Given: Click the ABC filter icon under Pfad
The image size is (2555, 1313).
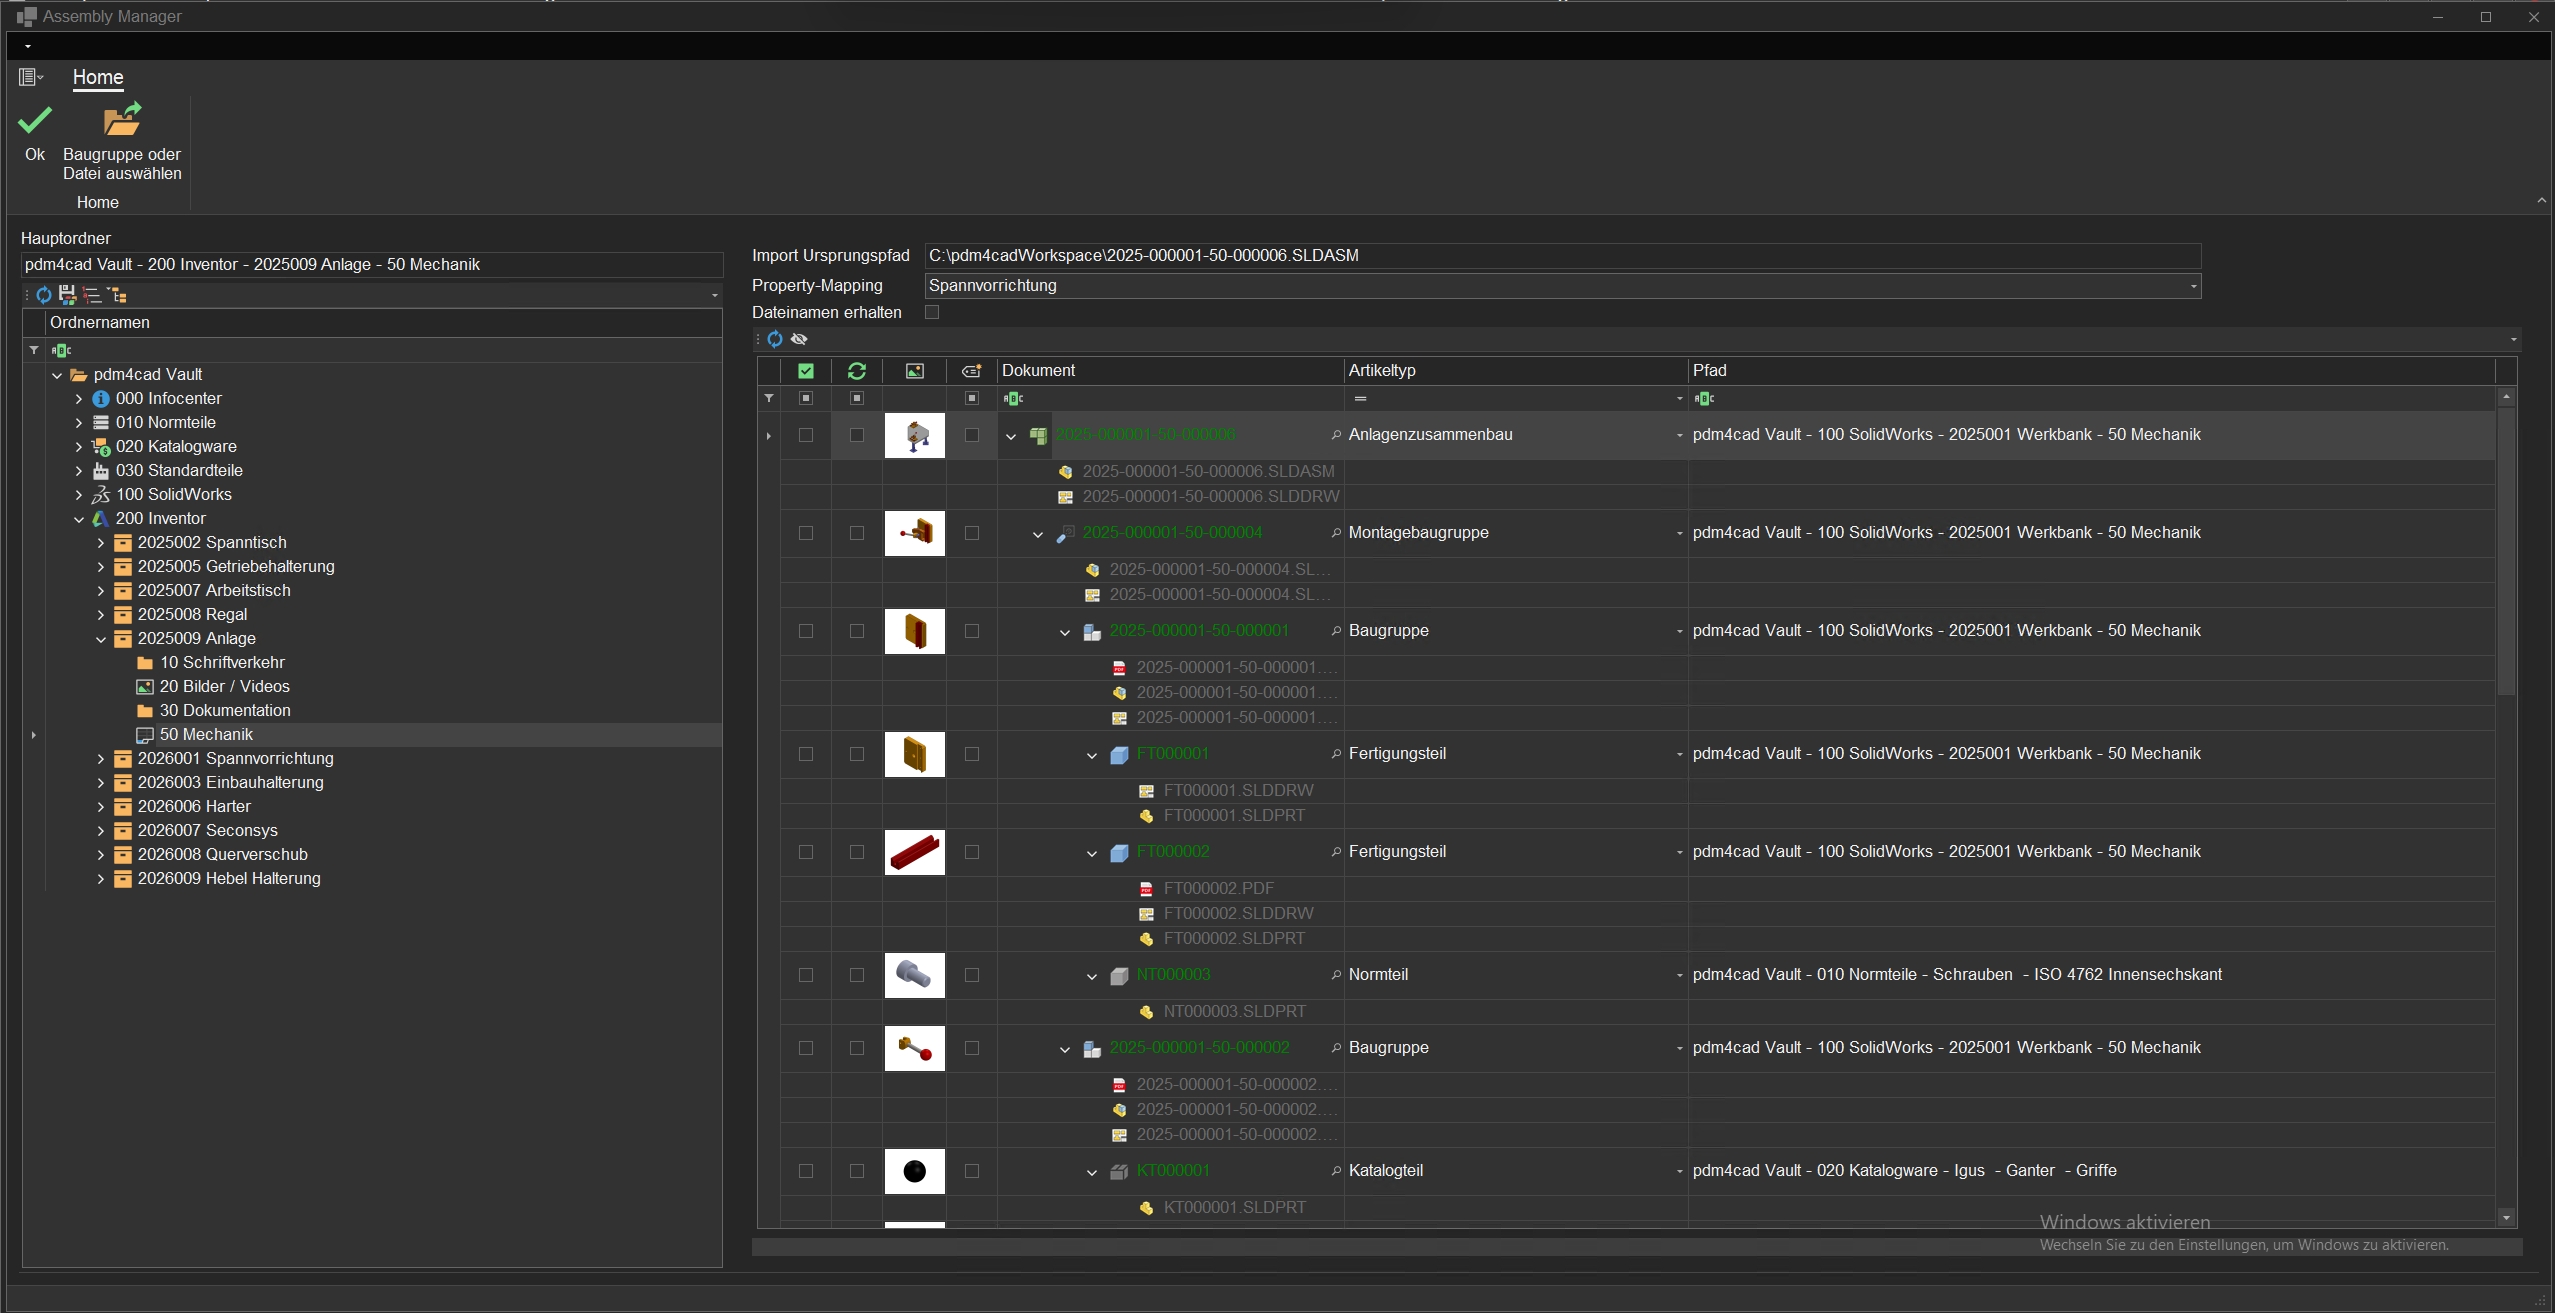Looking at the screenshot, I should 1704,398.
